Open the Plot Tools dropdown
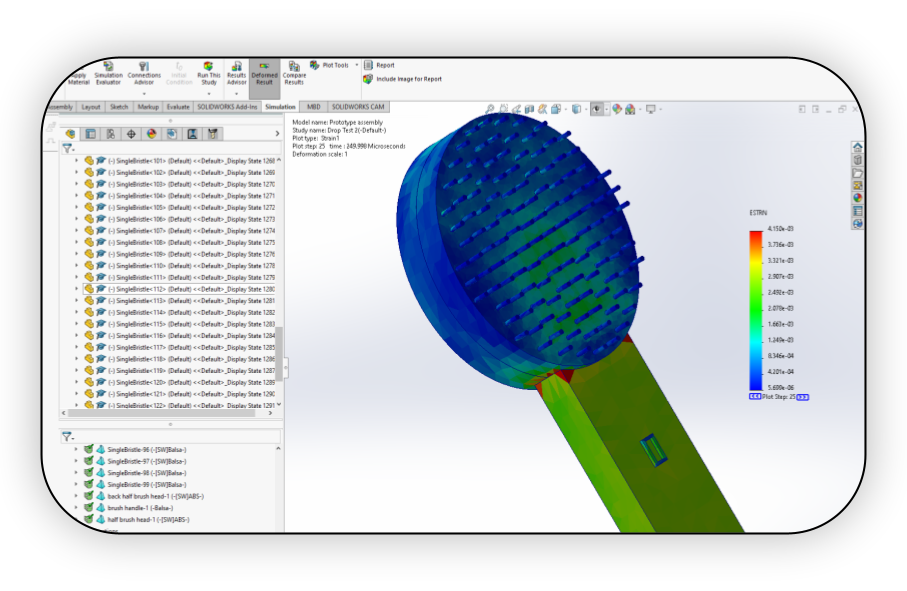907x591 pixels. coord(334,65)
